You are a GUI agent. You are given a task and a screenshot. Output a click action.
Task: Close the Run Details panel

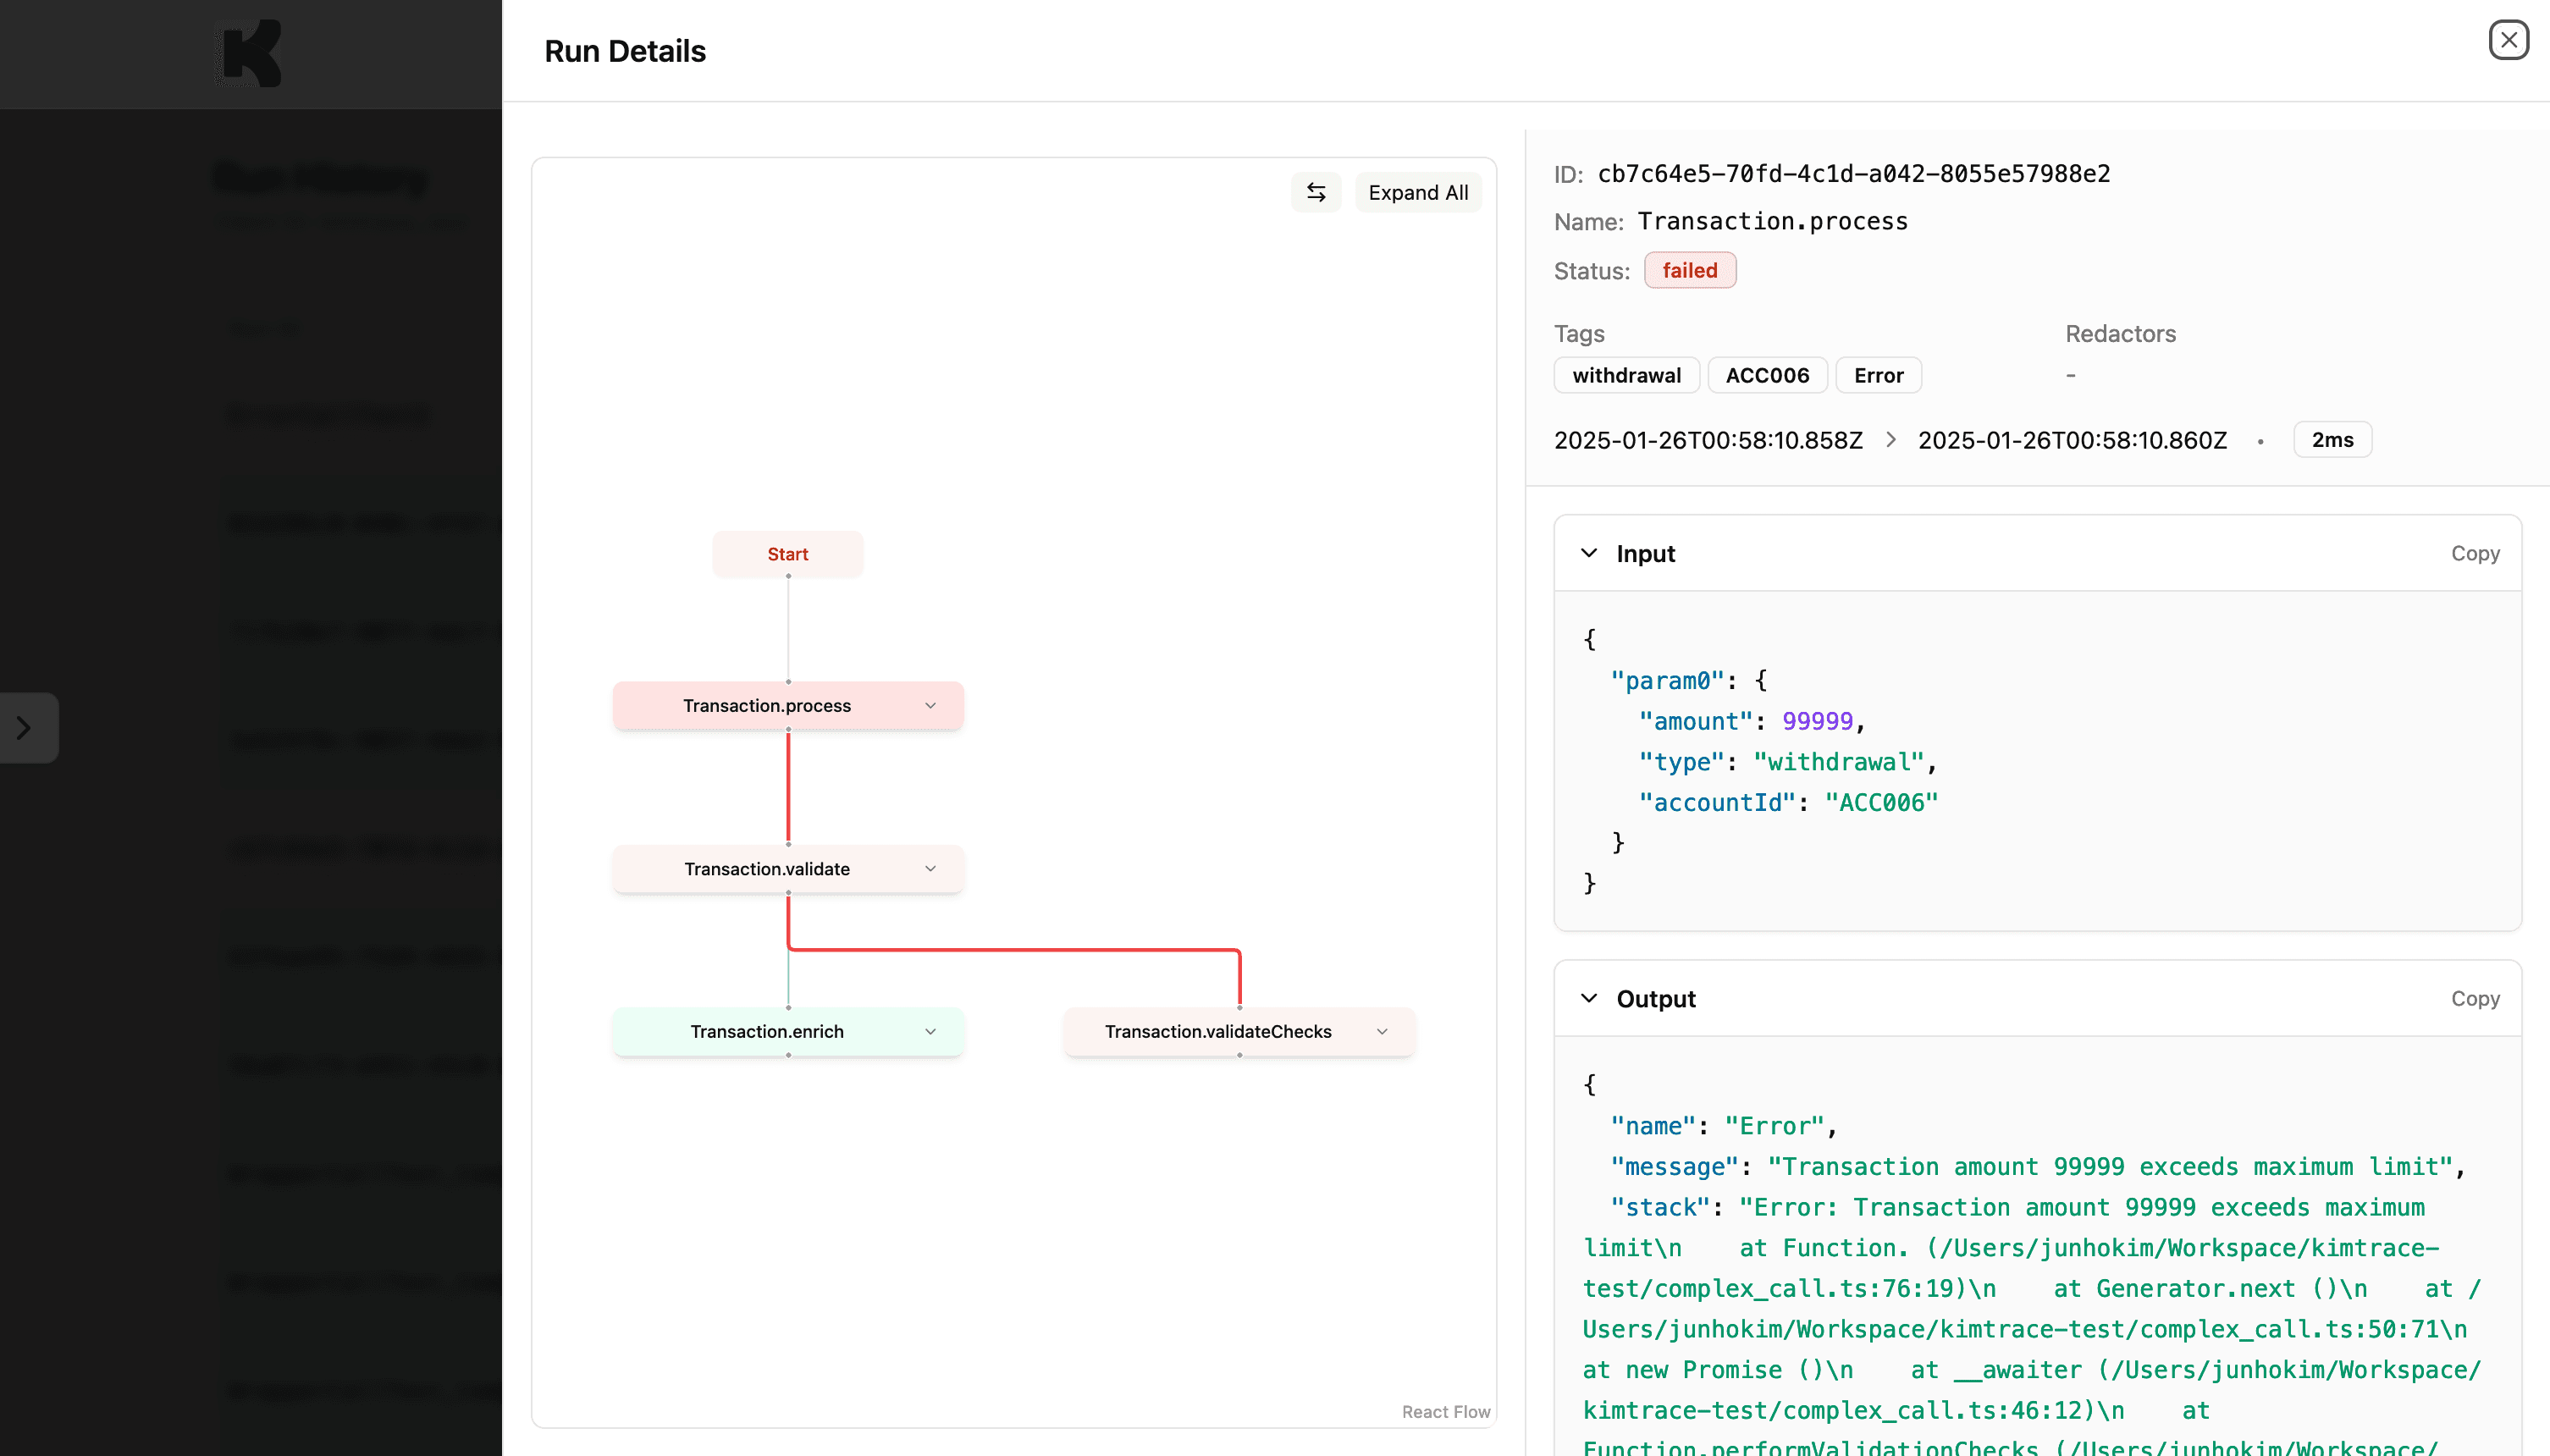pyautogui.click(x=2508, y=40)
